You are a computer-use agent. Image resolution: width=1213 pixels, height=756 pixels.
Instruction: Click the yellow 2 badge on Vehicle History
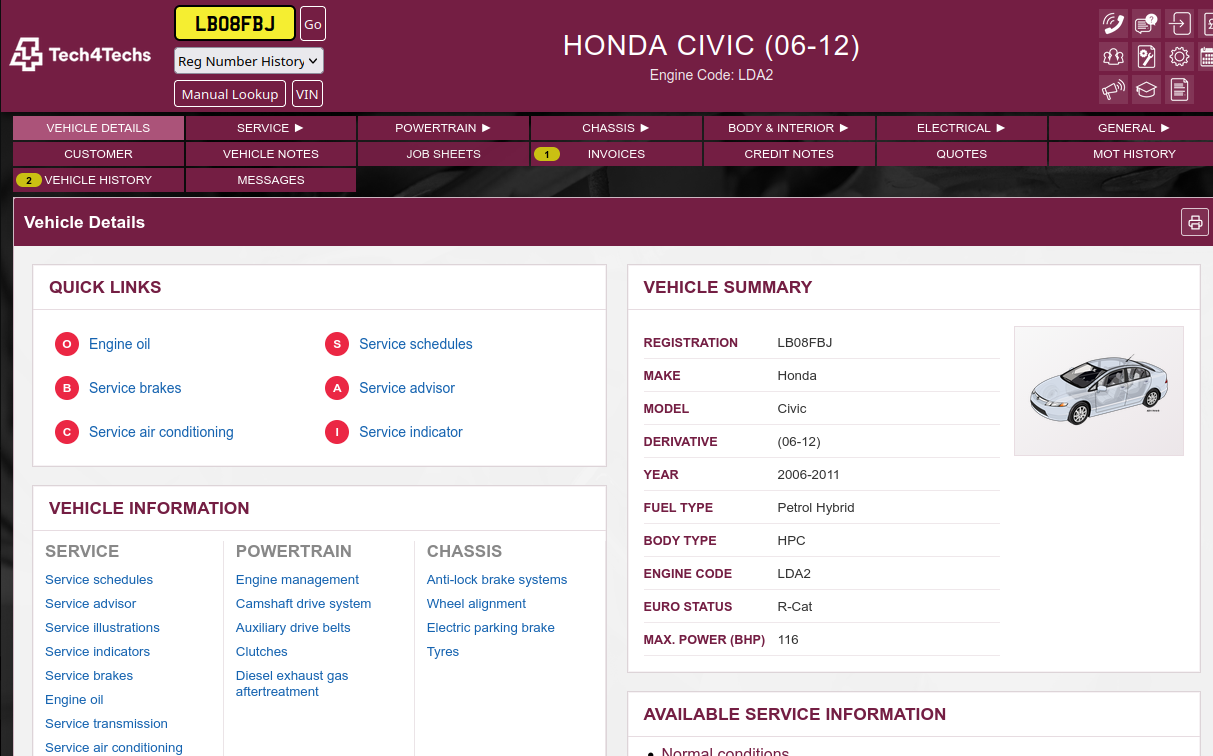click(29, 180)
